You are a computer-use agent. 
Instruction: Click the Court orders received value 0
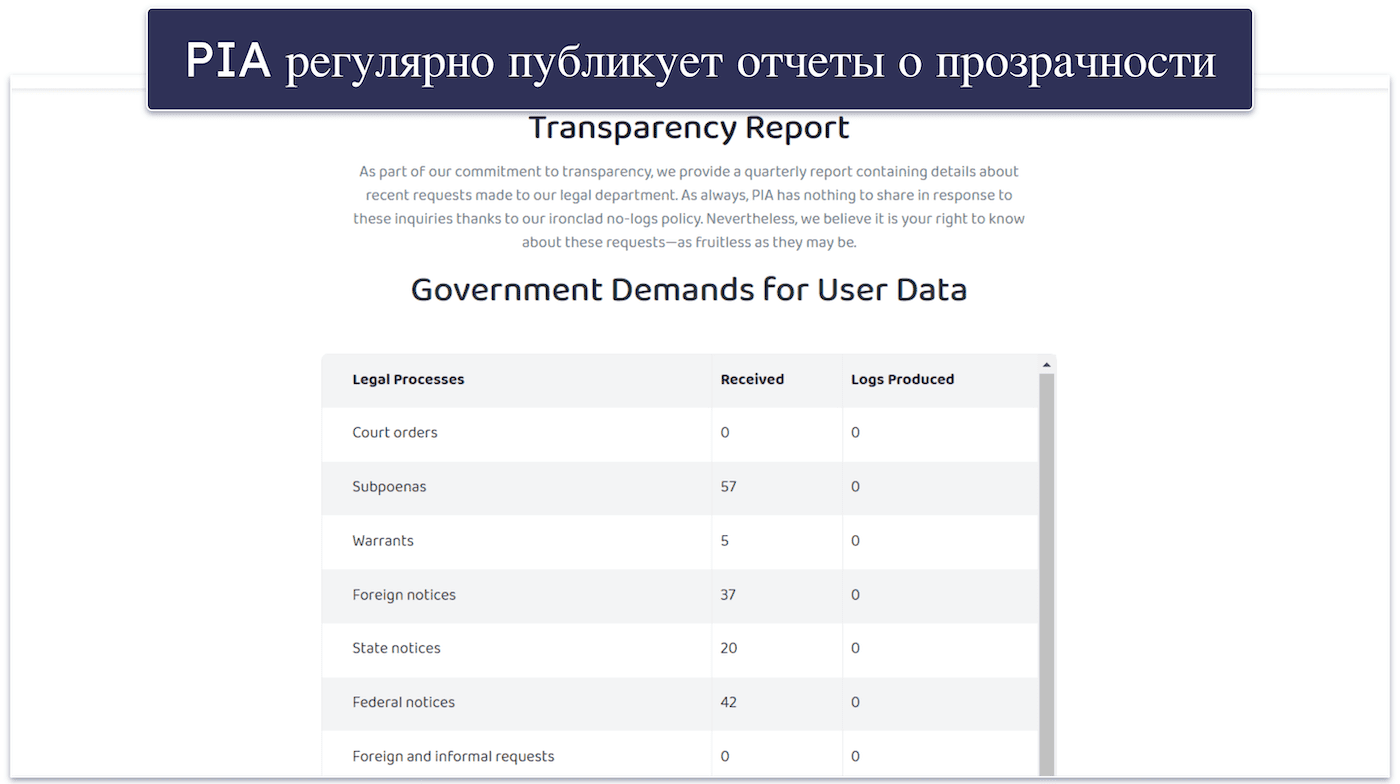click(725, 433)
